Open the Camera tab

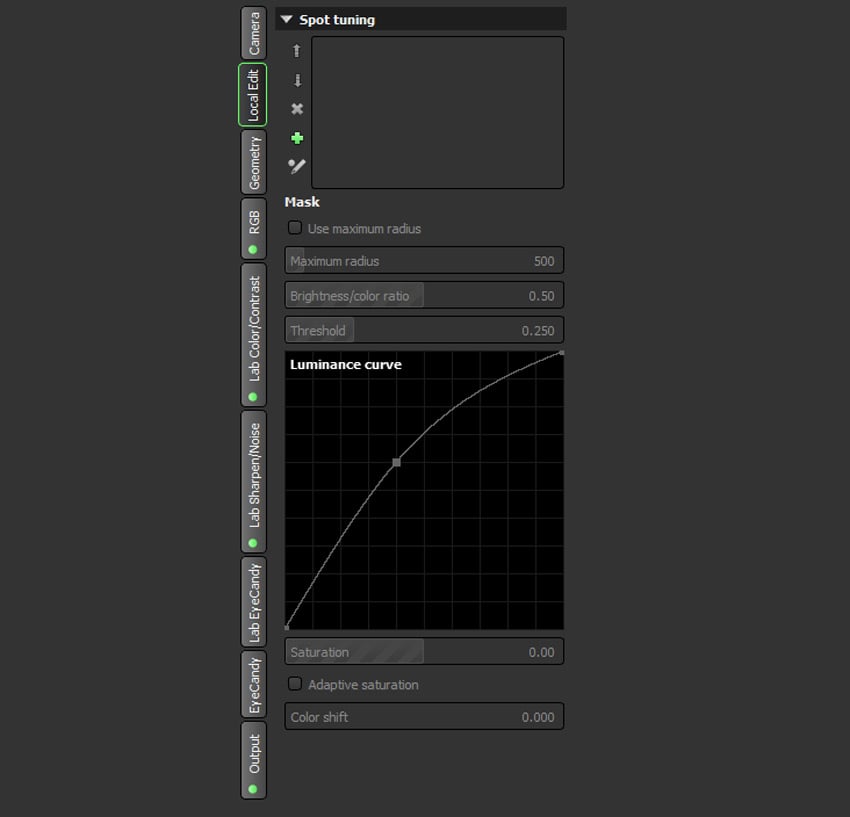point(254,33)
